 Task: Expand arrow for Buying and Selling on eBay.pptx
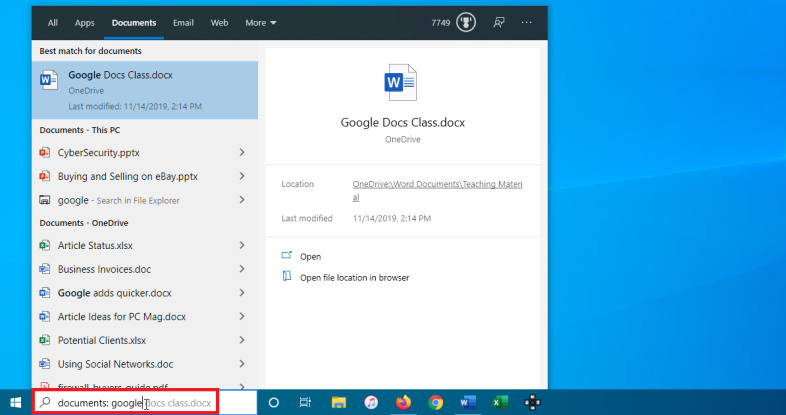click(x=242, y=176)
